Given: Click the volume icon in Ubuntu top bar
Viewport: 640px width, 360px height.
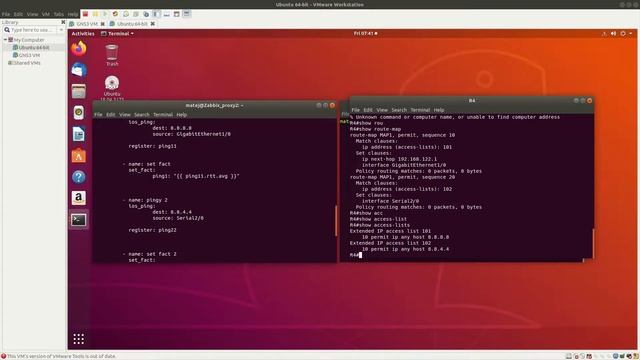Looking at the screenshot, I should 613,33.
